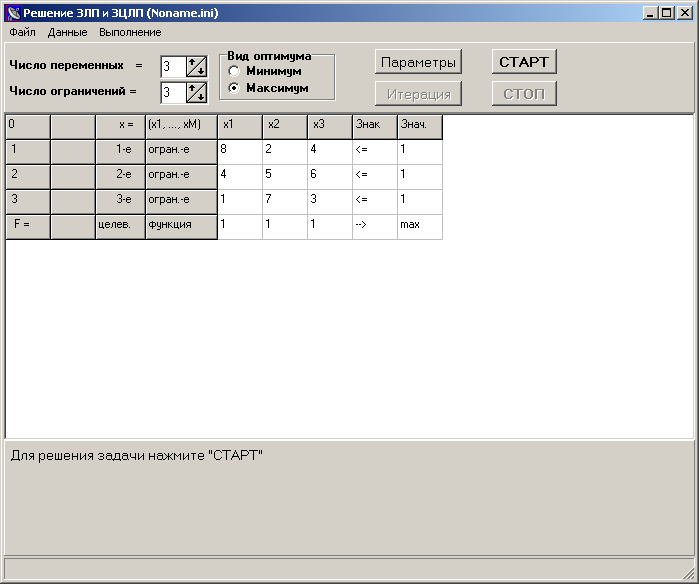Viewport: 699px width, 584px height.
Task: Click the max cell in objective row
Action: [420, 226]
